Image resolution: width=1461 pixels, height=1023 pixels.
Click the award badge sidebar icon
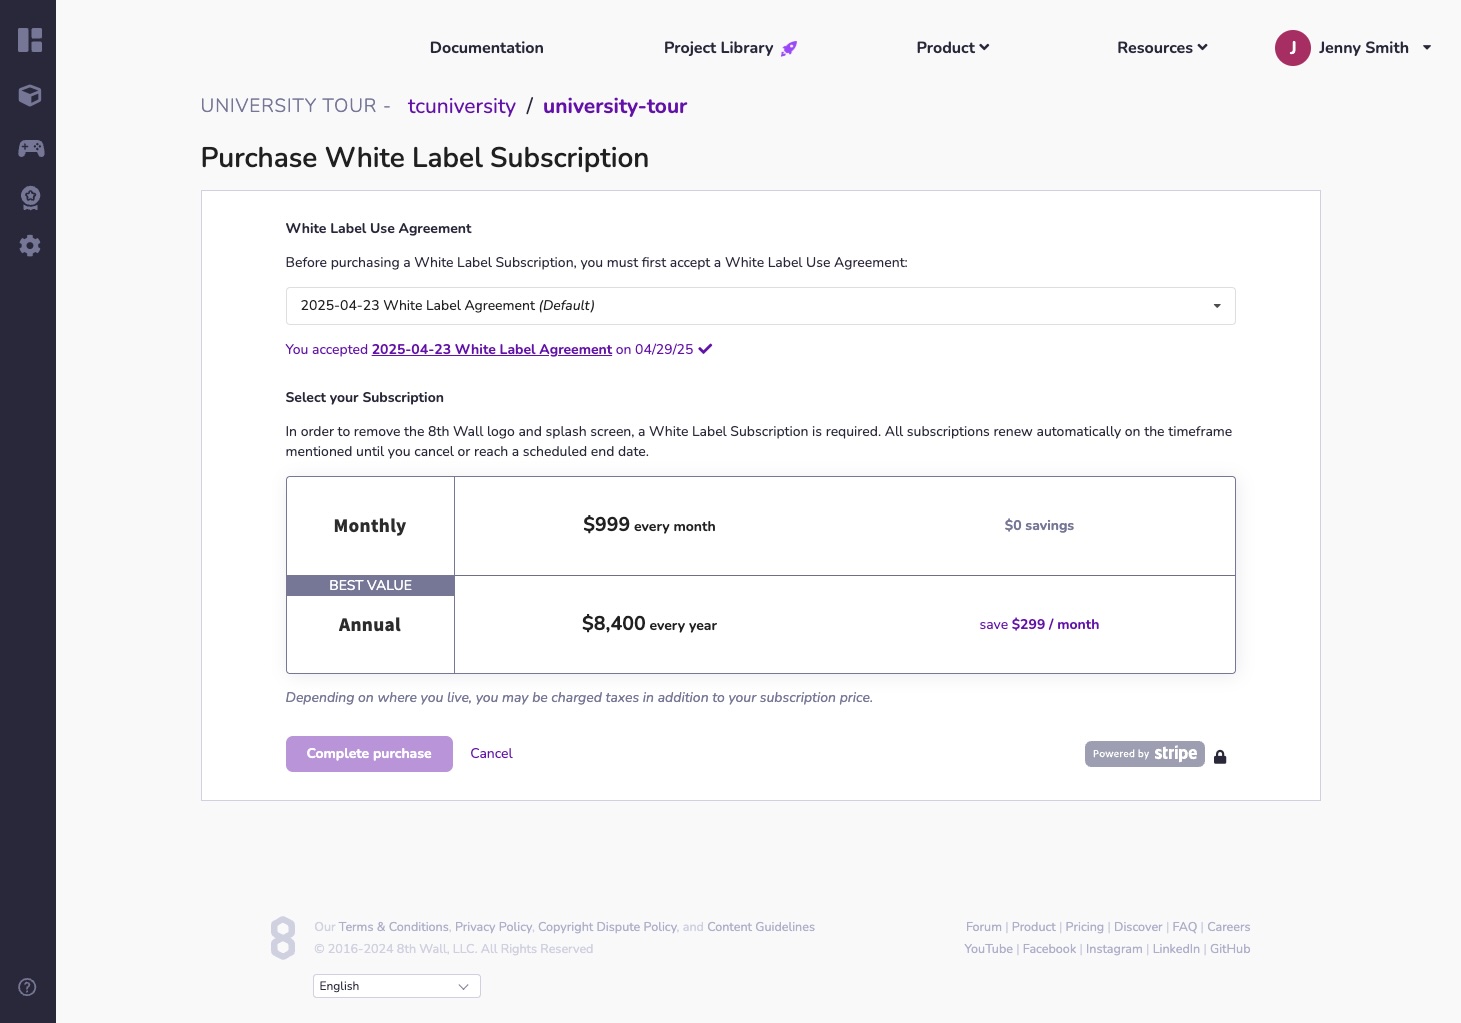coord(30,198)
